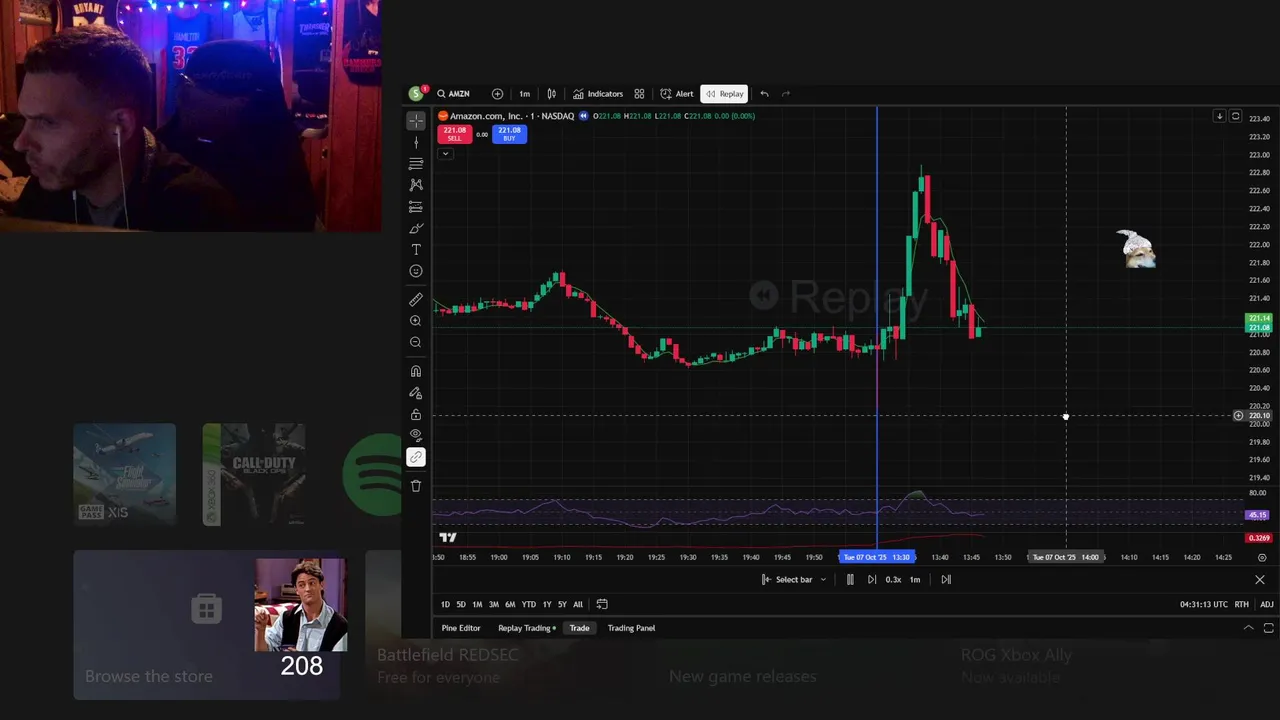The height and width of the screenshot is (720, 1280).
Task: Select the 1Y date range
Action: point(547,604)
